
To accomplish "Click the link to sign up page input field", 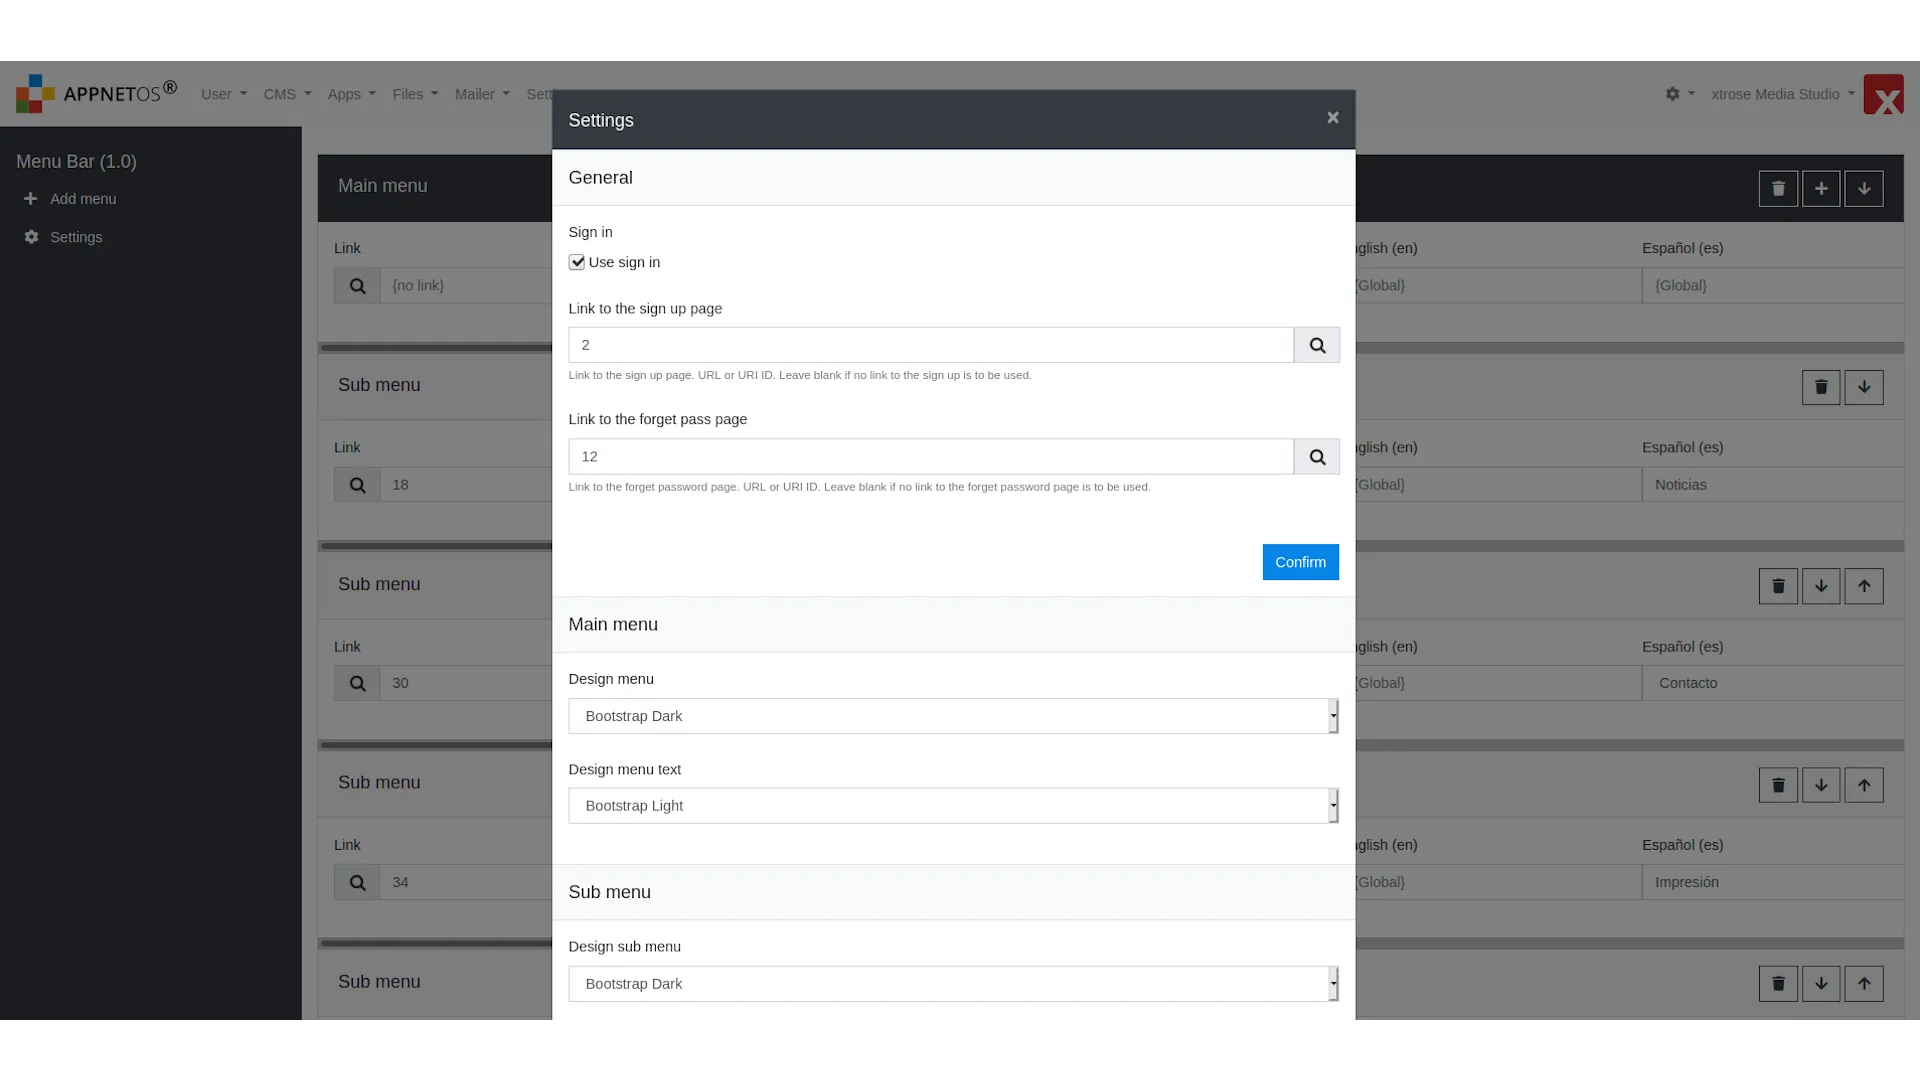I will click(930, 344).
